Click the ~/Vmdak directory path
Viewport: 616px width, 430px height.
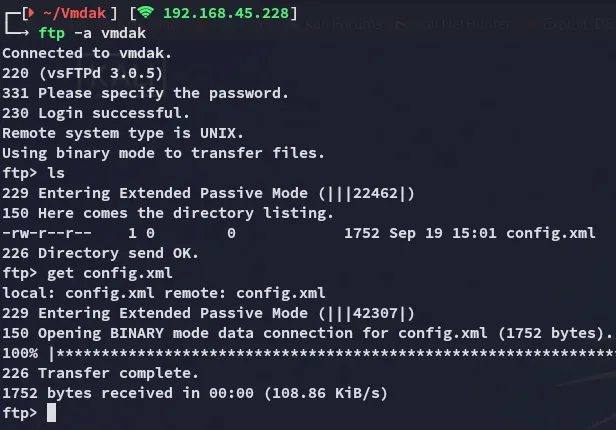click(x=74, y=13)
